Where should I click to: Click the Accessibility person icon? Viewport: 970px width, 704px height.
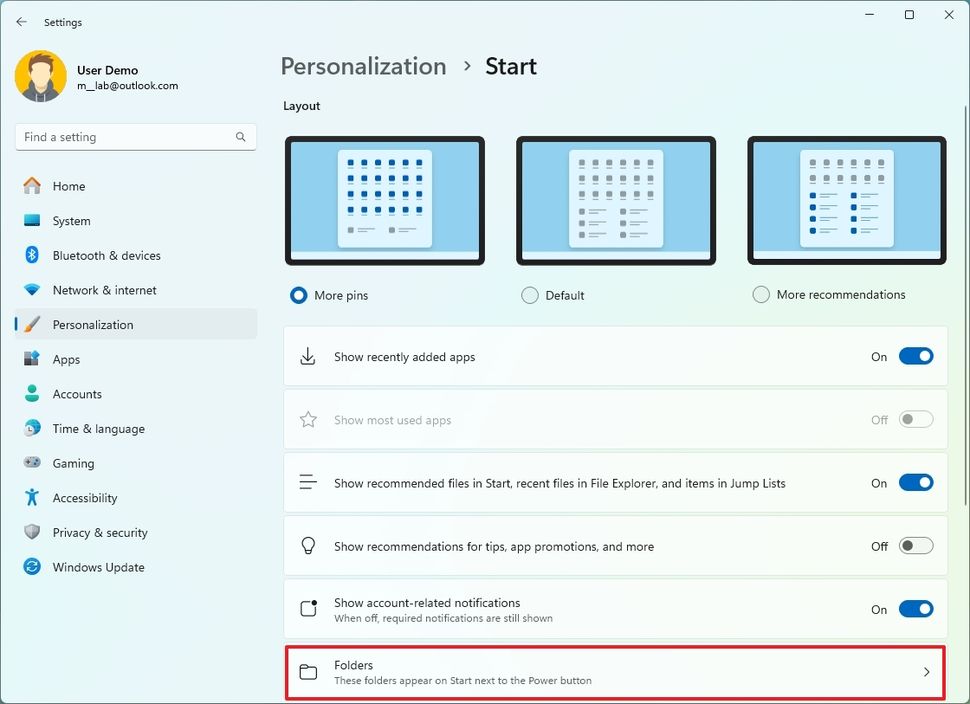(x=31, y=497)
